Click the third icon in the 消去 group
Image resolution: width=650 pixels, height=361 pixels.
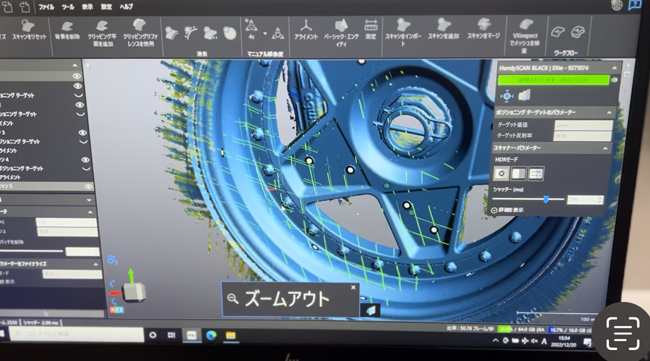tap(210, 33)
